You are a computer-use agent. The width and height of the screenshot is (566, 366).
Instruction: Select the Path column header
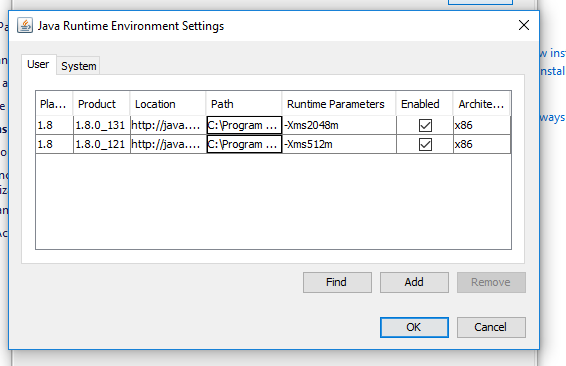point(244,104)
